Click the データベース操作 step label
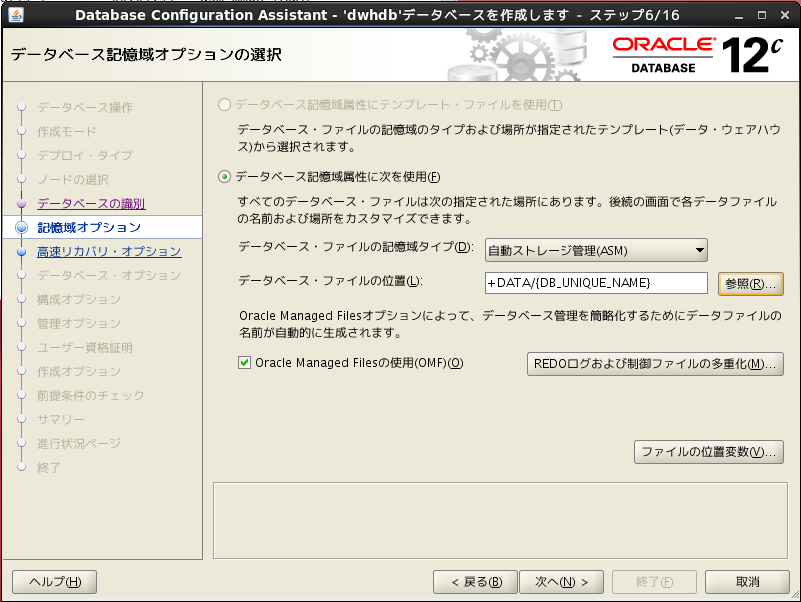 click(85, 107)
